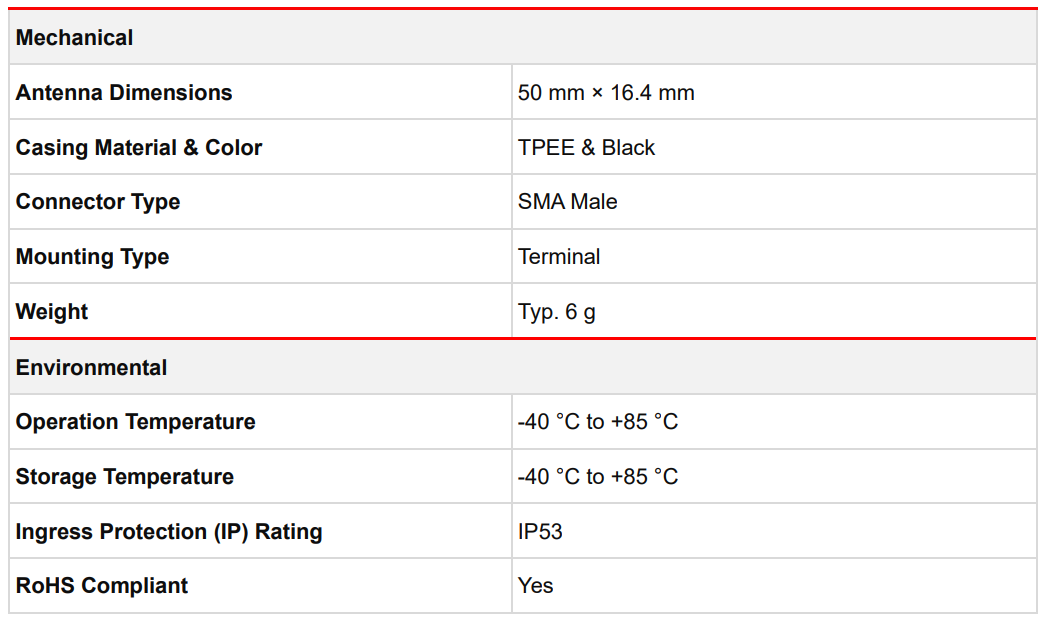
Task: Select the Ingress Protection (IP) Rating label
Action: click(169, 532)
